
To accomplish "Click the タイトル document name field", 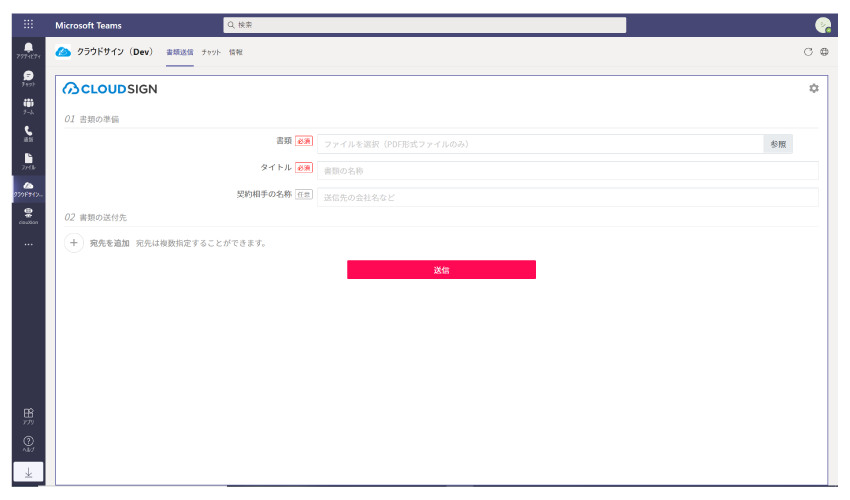I will tap(568, 171).
